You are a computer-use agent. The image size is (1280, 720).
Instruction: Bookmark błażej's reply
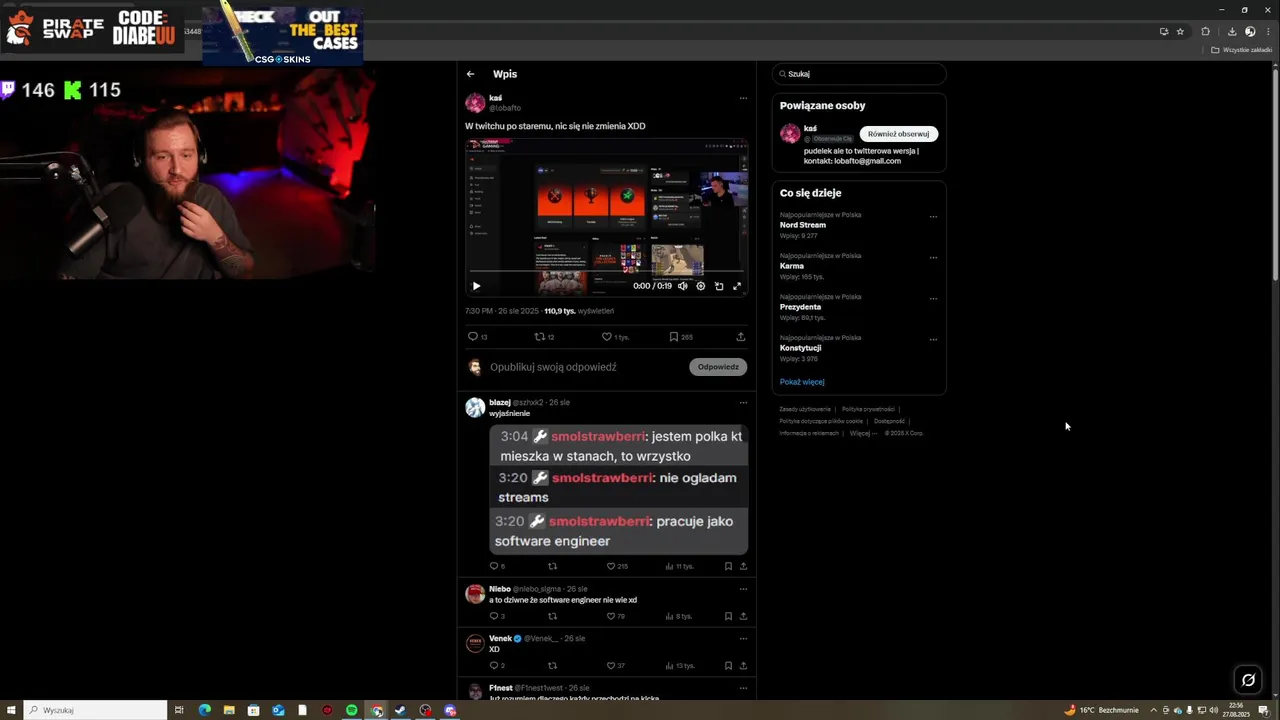[x=728, y=566]
